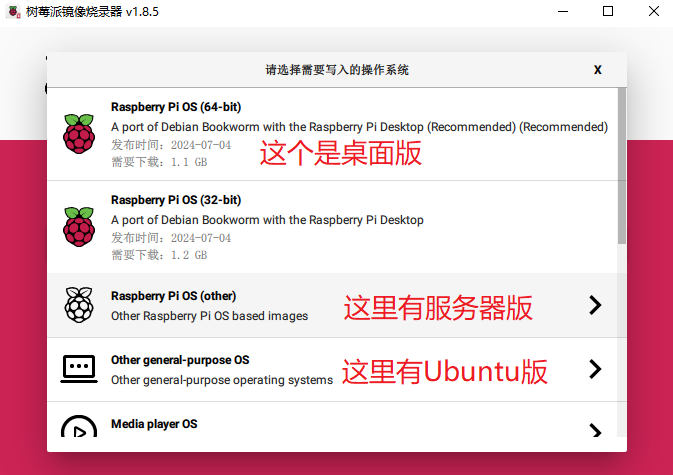Click the outlined raspberry icon for Raspberry Pi OS (other)

79,305
